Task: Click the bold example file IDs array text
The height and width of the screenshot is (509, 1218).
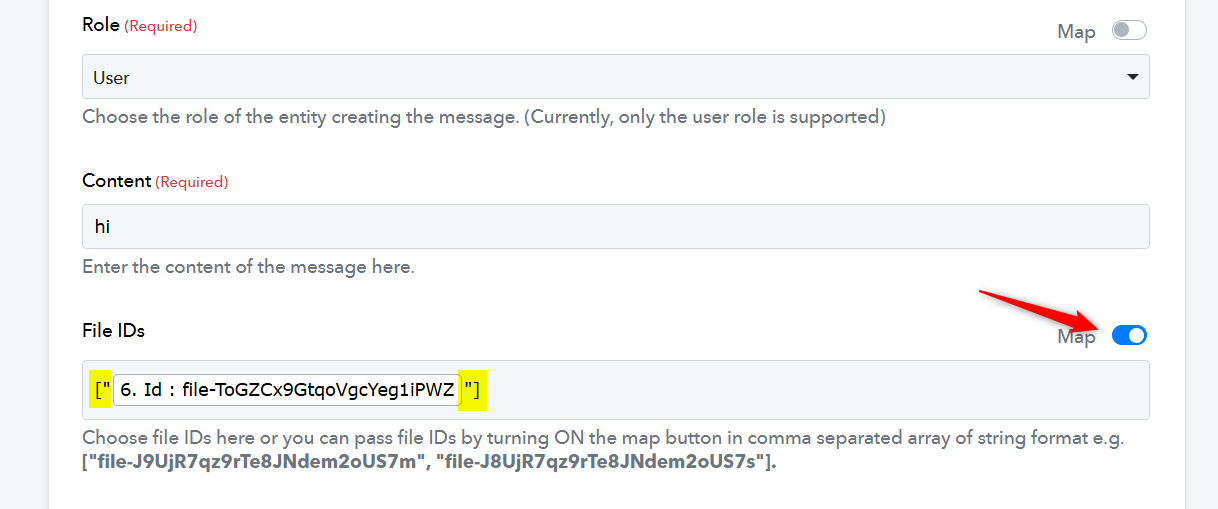Action: click(429, 463)
